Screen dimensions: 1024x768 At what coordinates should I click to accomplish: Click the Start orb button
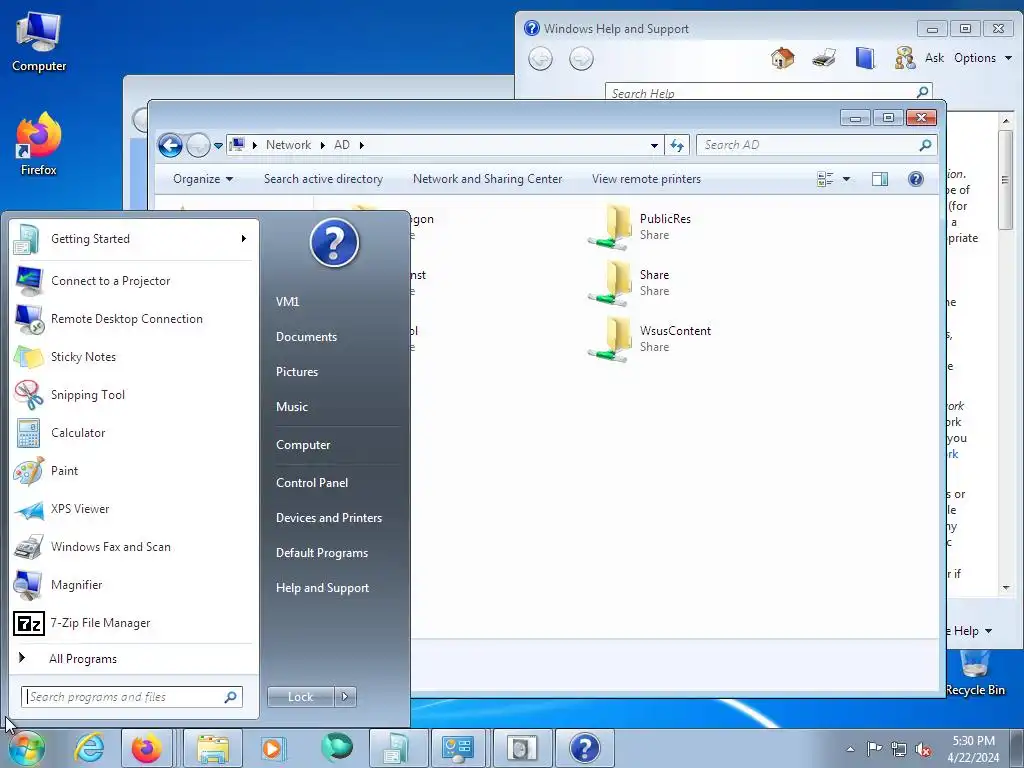[x=26, y=748]
